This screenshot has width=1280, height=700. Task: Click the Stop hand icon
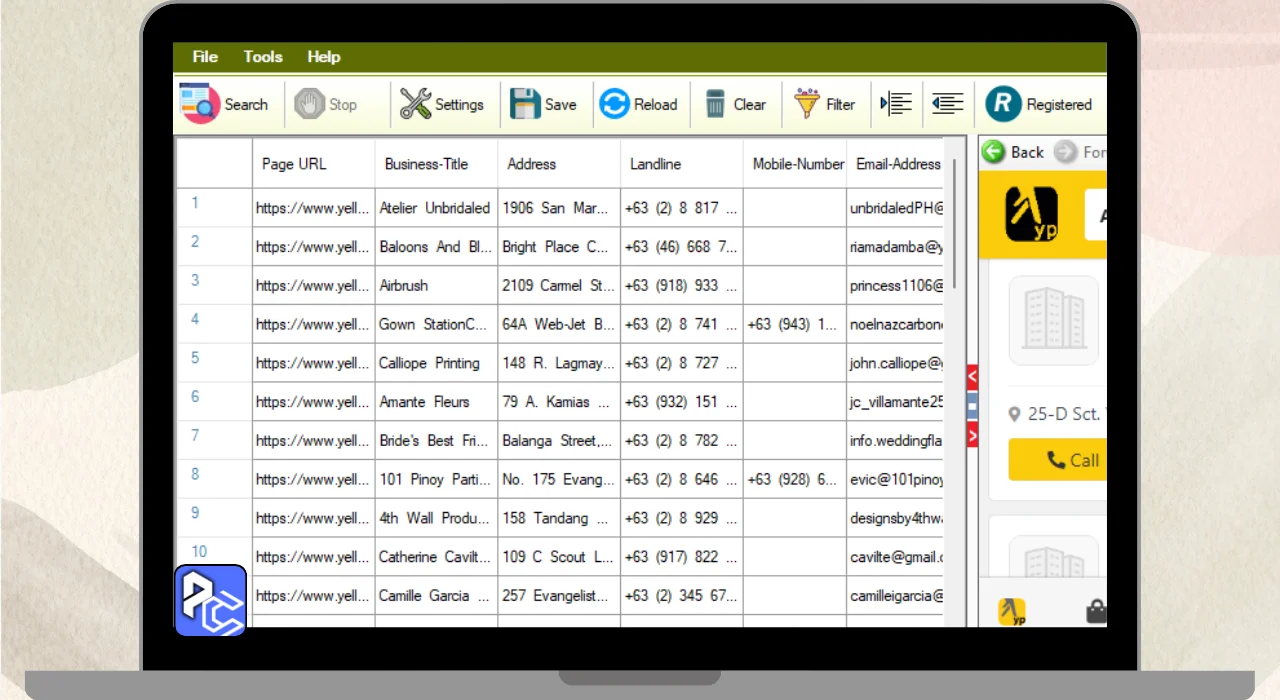(x=309, y=104)
